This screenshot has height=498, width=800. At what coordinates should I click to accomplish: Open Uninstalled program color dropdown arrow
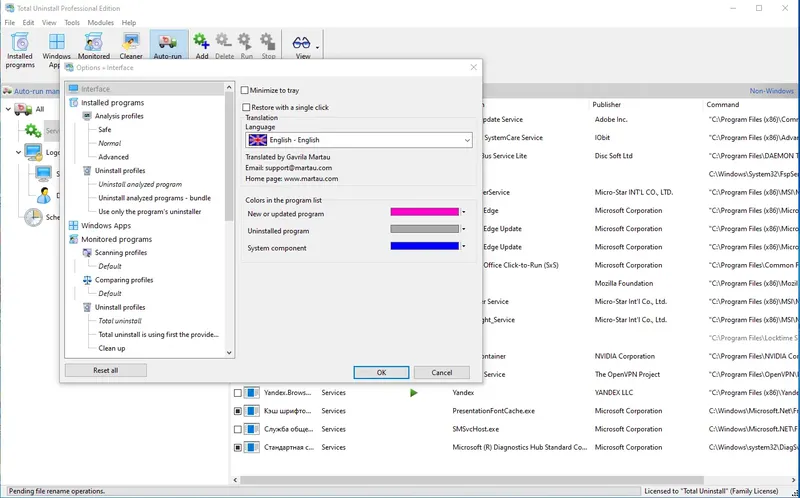pyautogui.click(x=463, y=229)
